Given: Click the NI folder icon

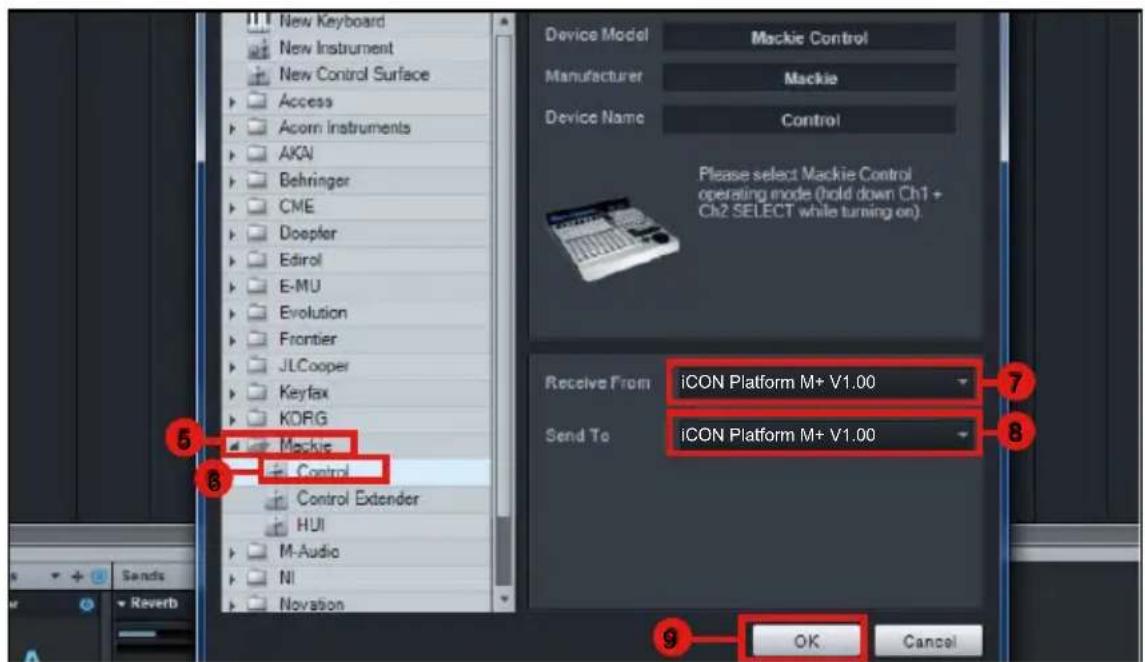Looking at the screenshot, I should click(x=257, y=578).
